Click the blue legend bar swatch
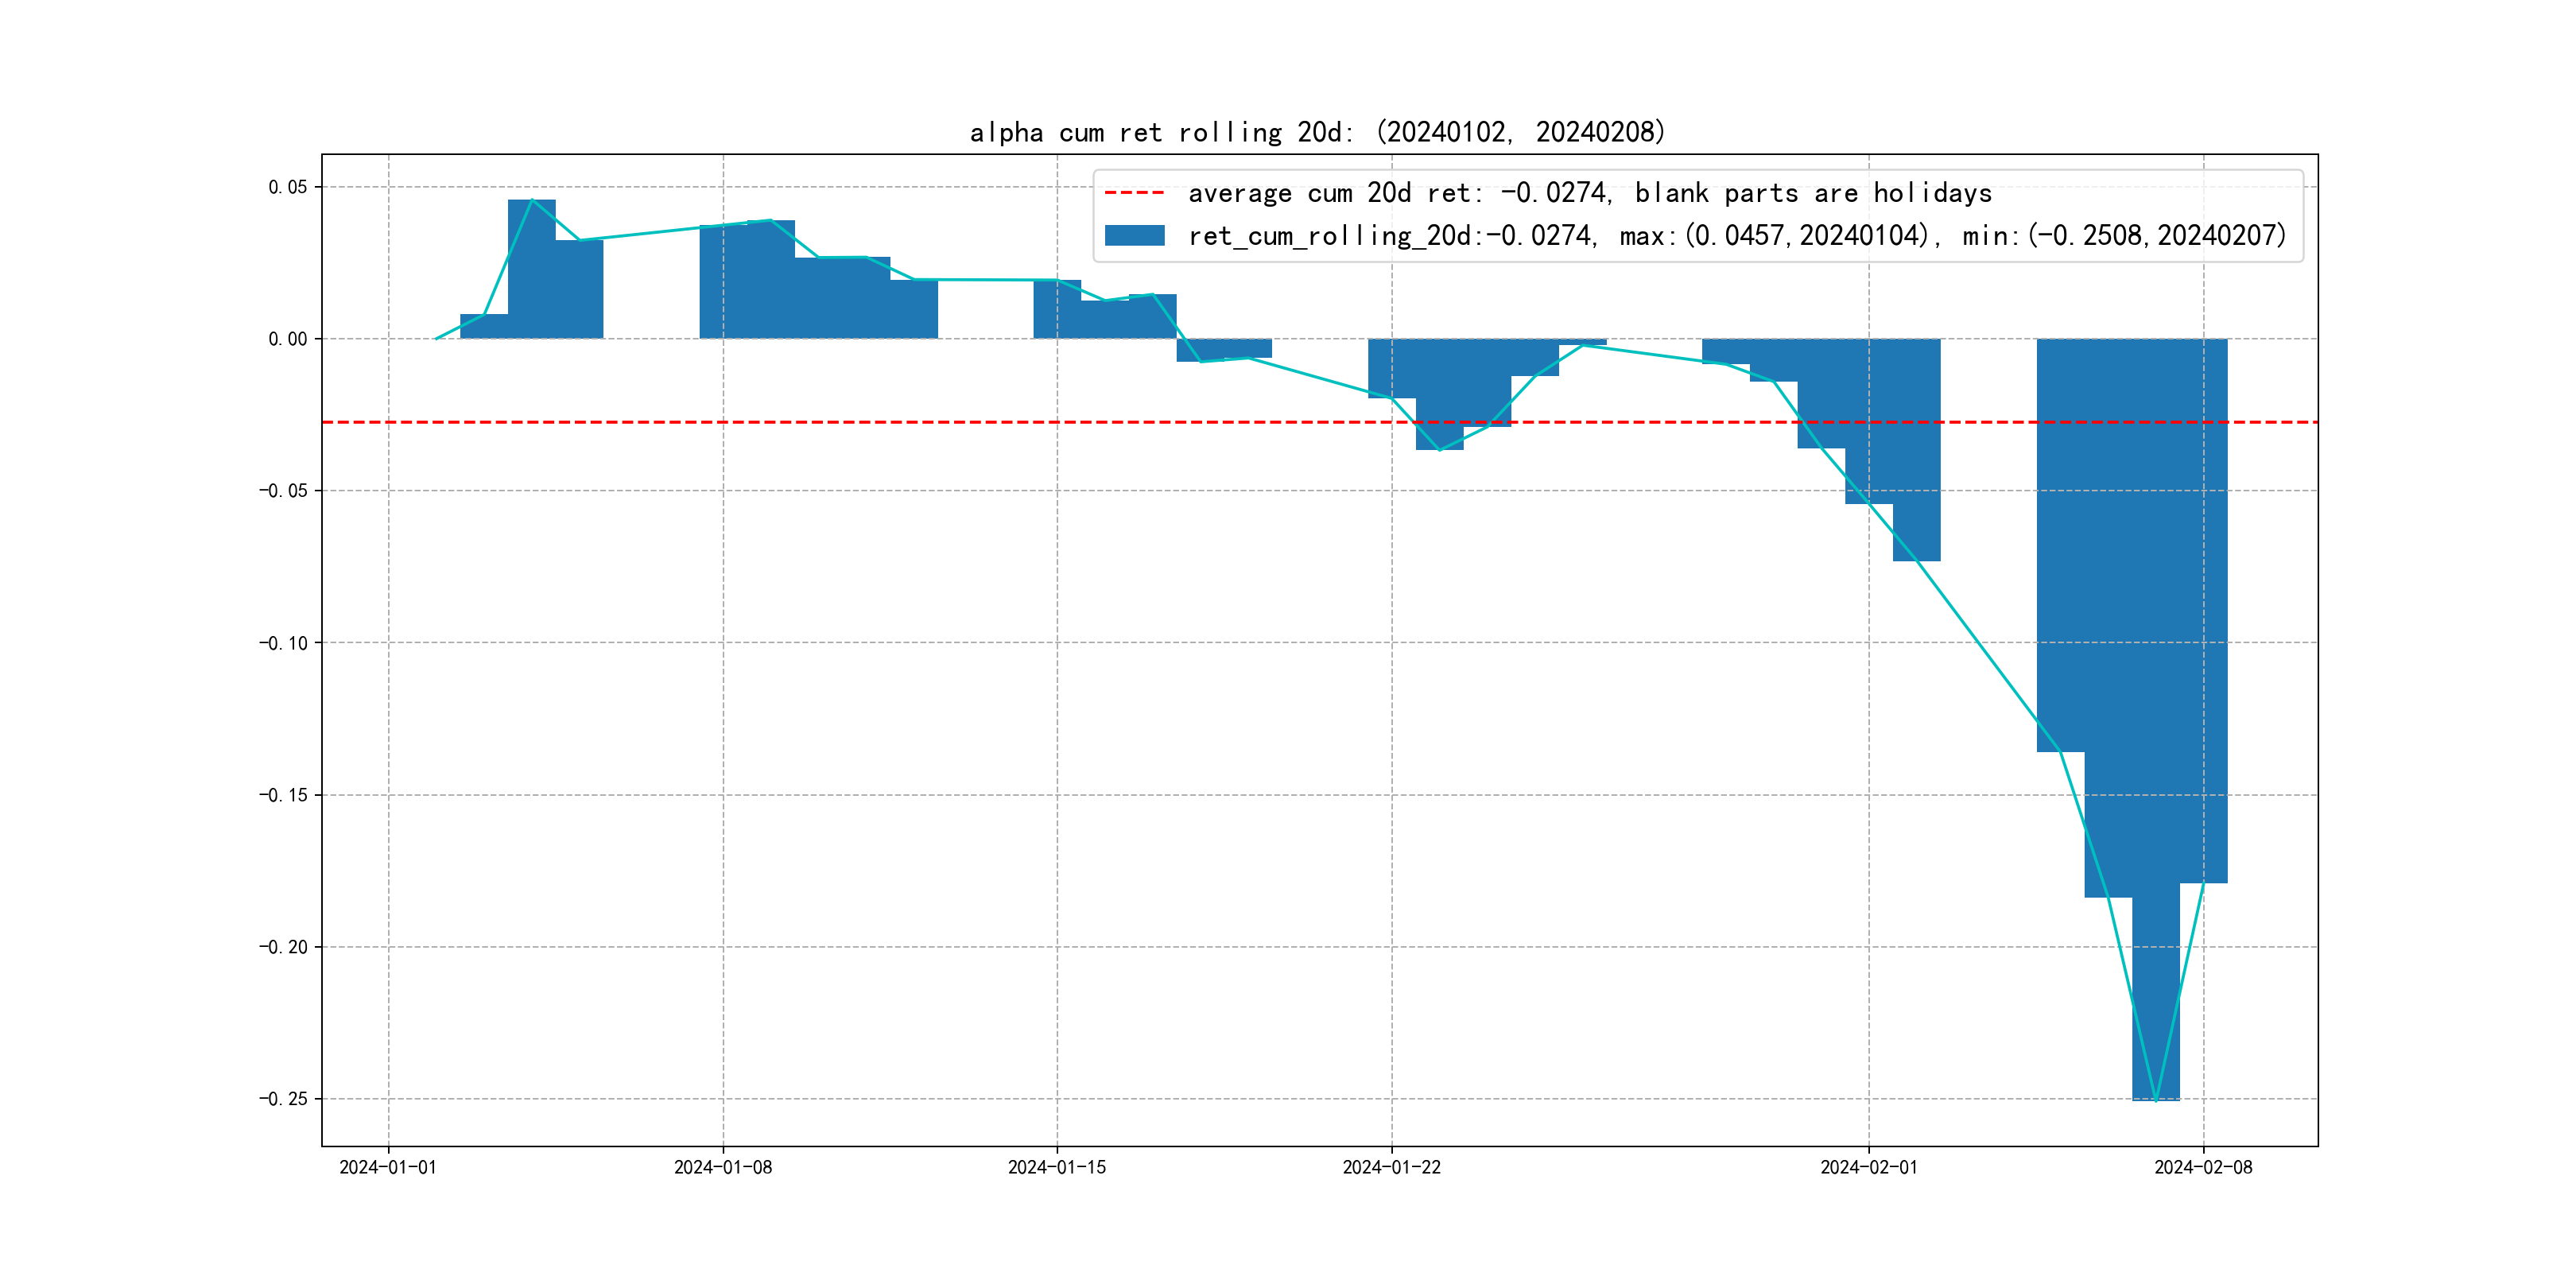The image size is (2576, 1288). [x=1134, y=236]
